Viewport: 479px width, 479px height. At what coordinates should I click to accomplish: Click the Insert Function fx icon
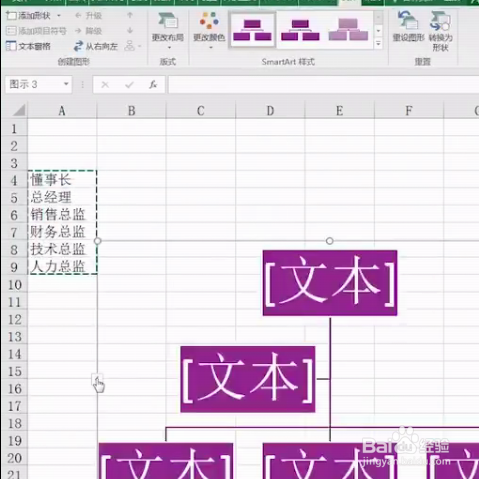click(x=153, y=85)
